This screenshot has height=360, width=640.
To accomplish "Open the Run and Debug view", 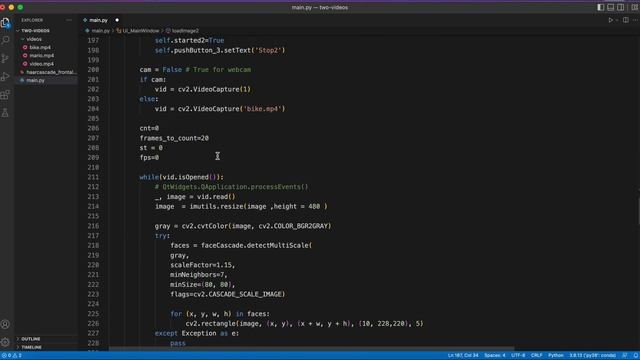I will pos(5,76).
